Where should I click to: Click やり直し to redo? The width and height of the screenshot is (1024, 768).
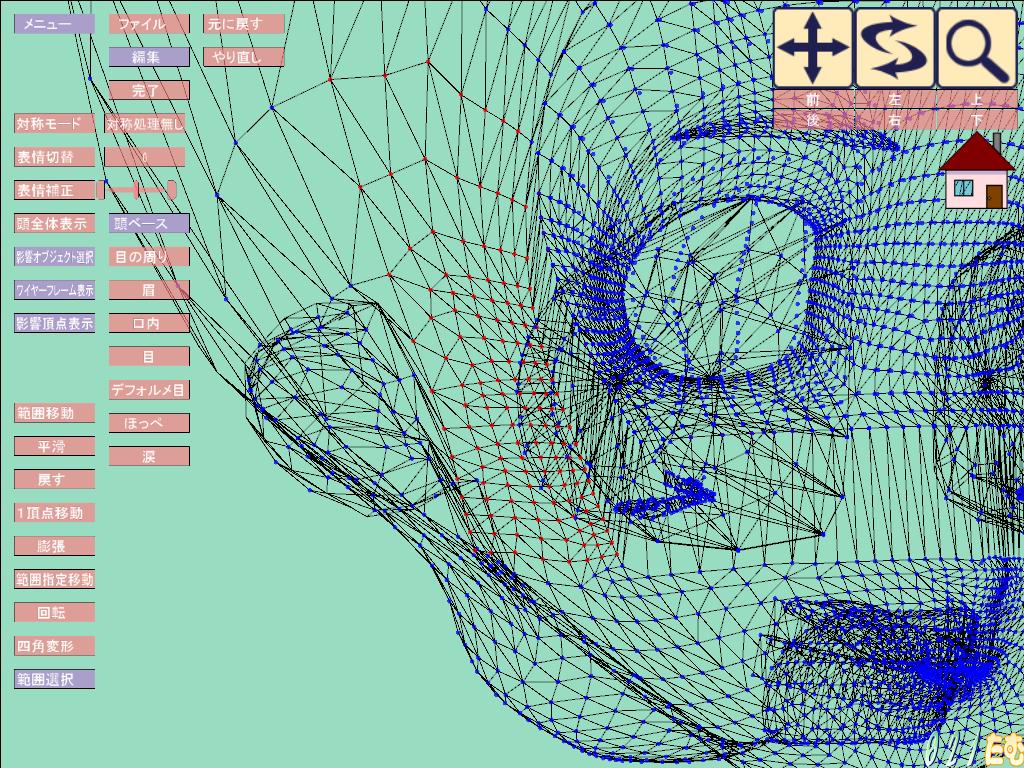coord(244,57)
